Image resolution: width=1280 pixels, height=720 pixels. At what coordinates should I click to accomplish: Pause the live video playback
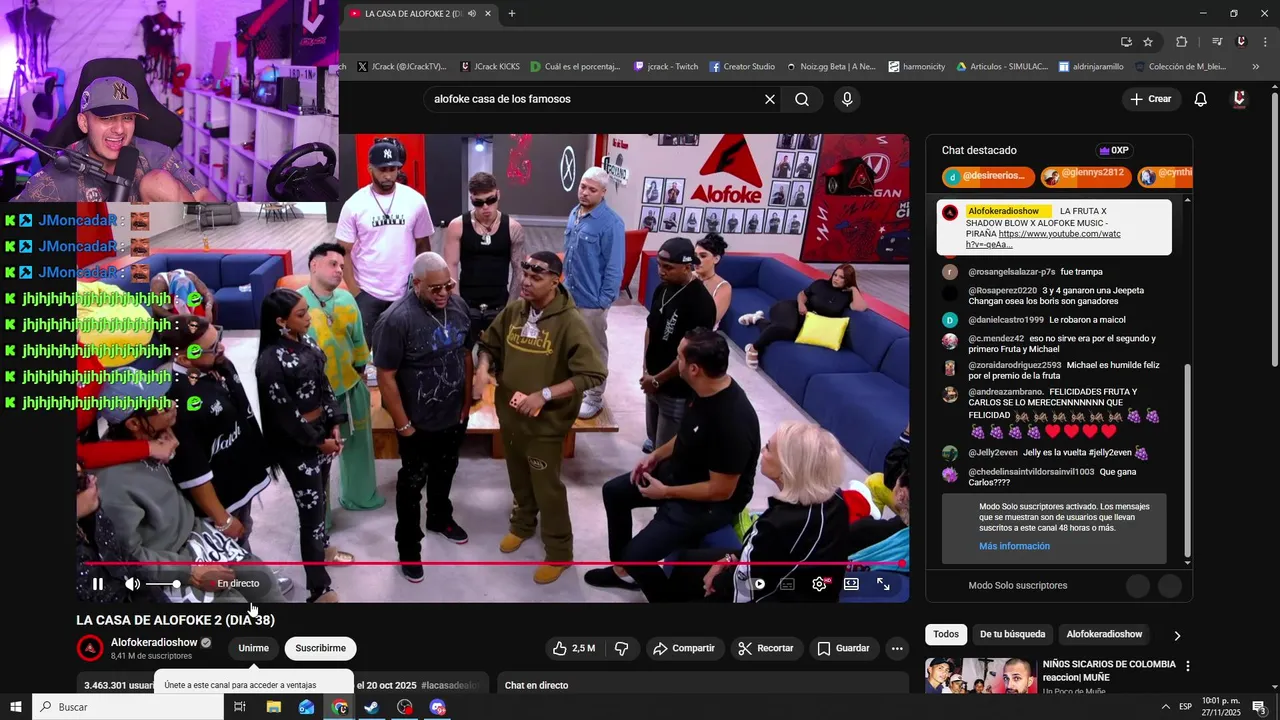(98, 584)
